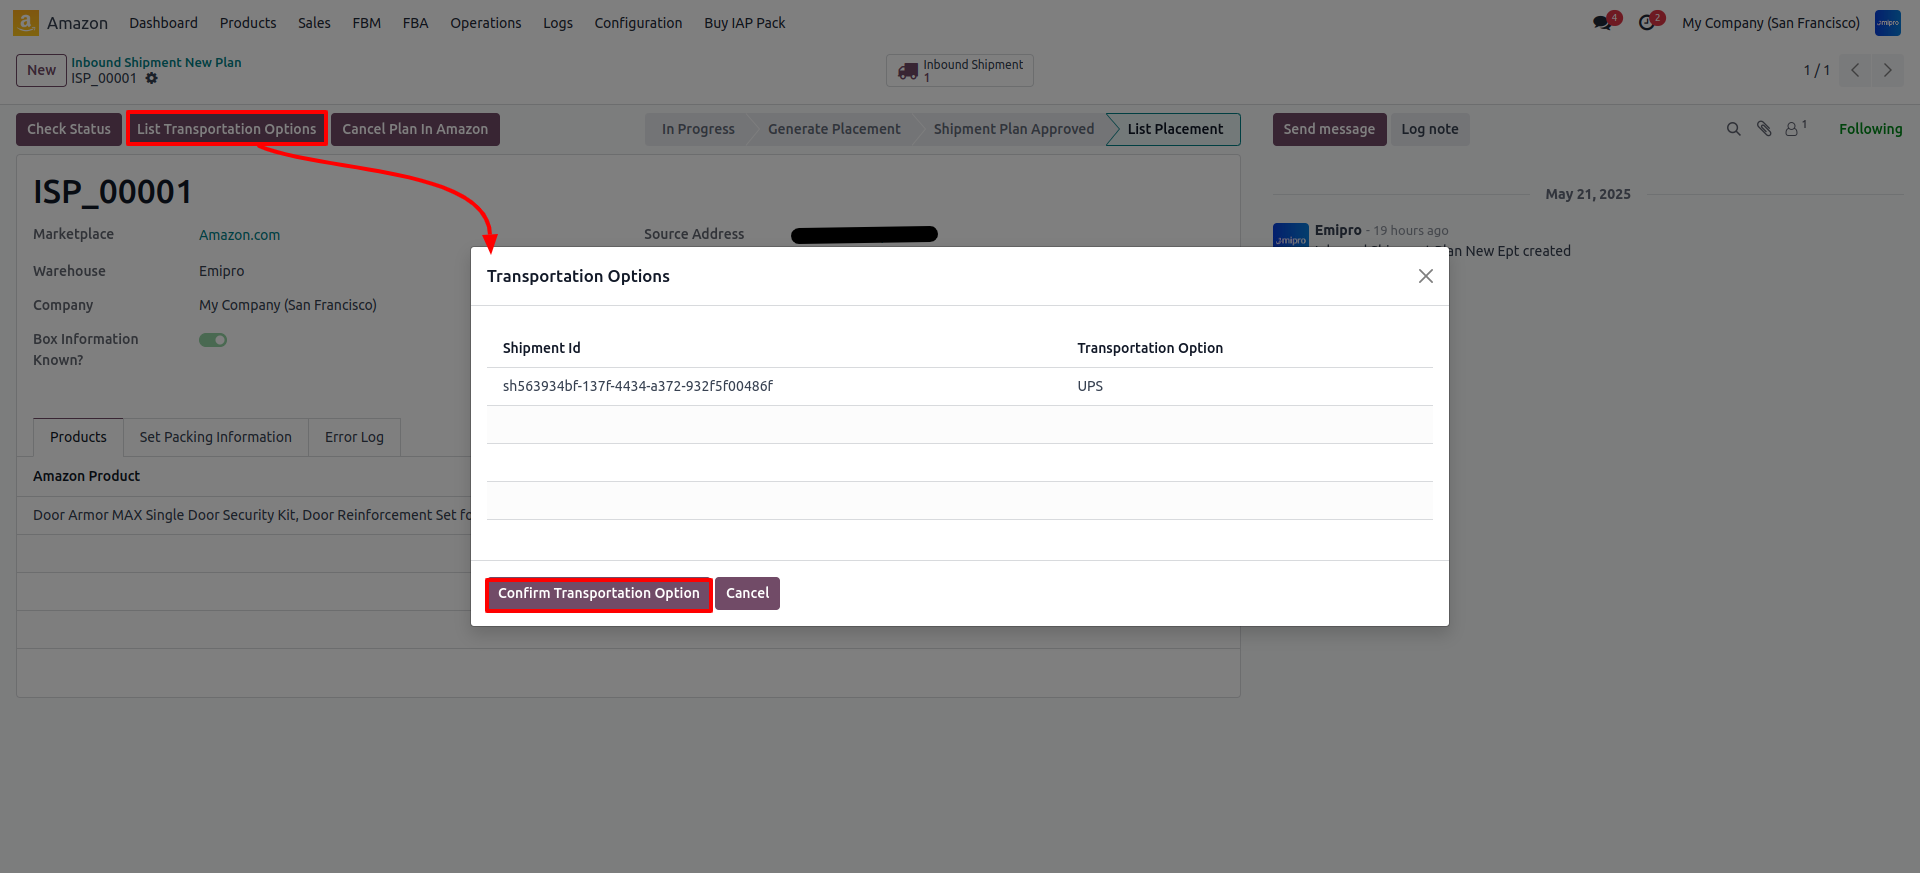The width and height of the screenshot is (1920, 873).
Task: Click the Inbound Shipment truck icon
Action: (x=908, y=71)
